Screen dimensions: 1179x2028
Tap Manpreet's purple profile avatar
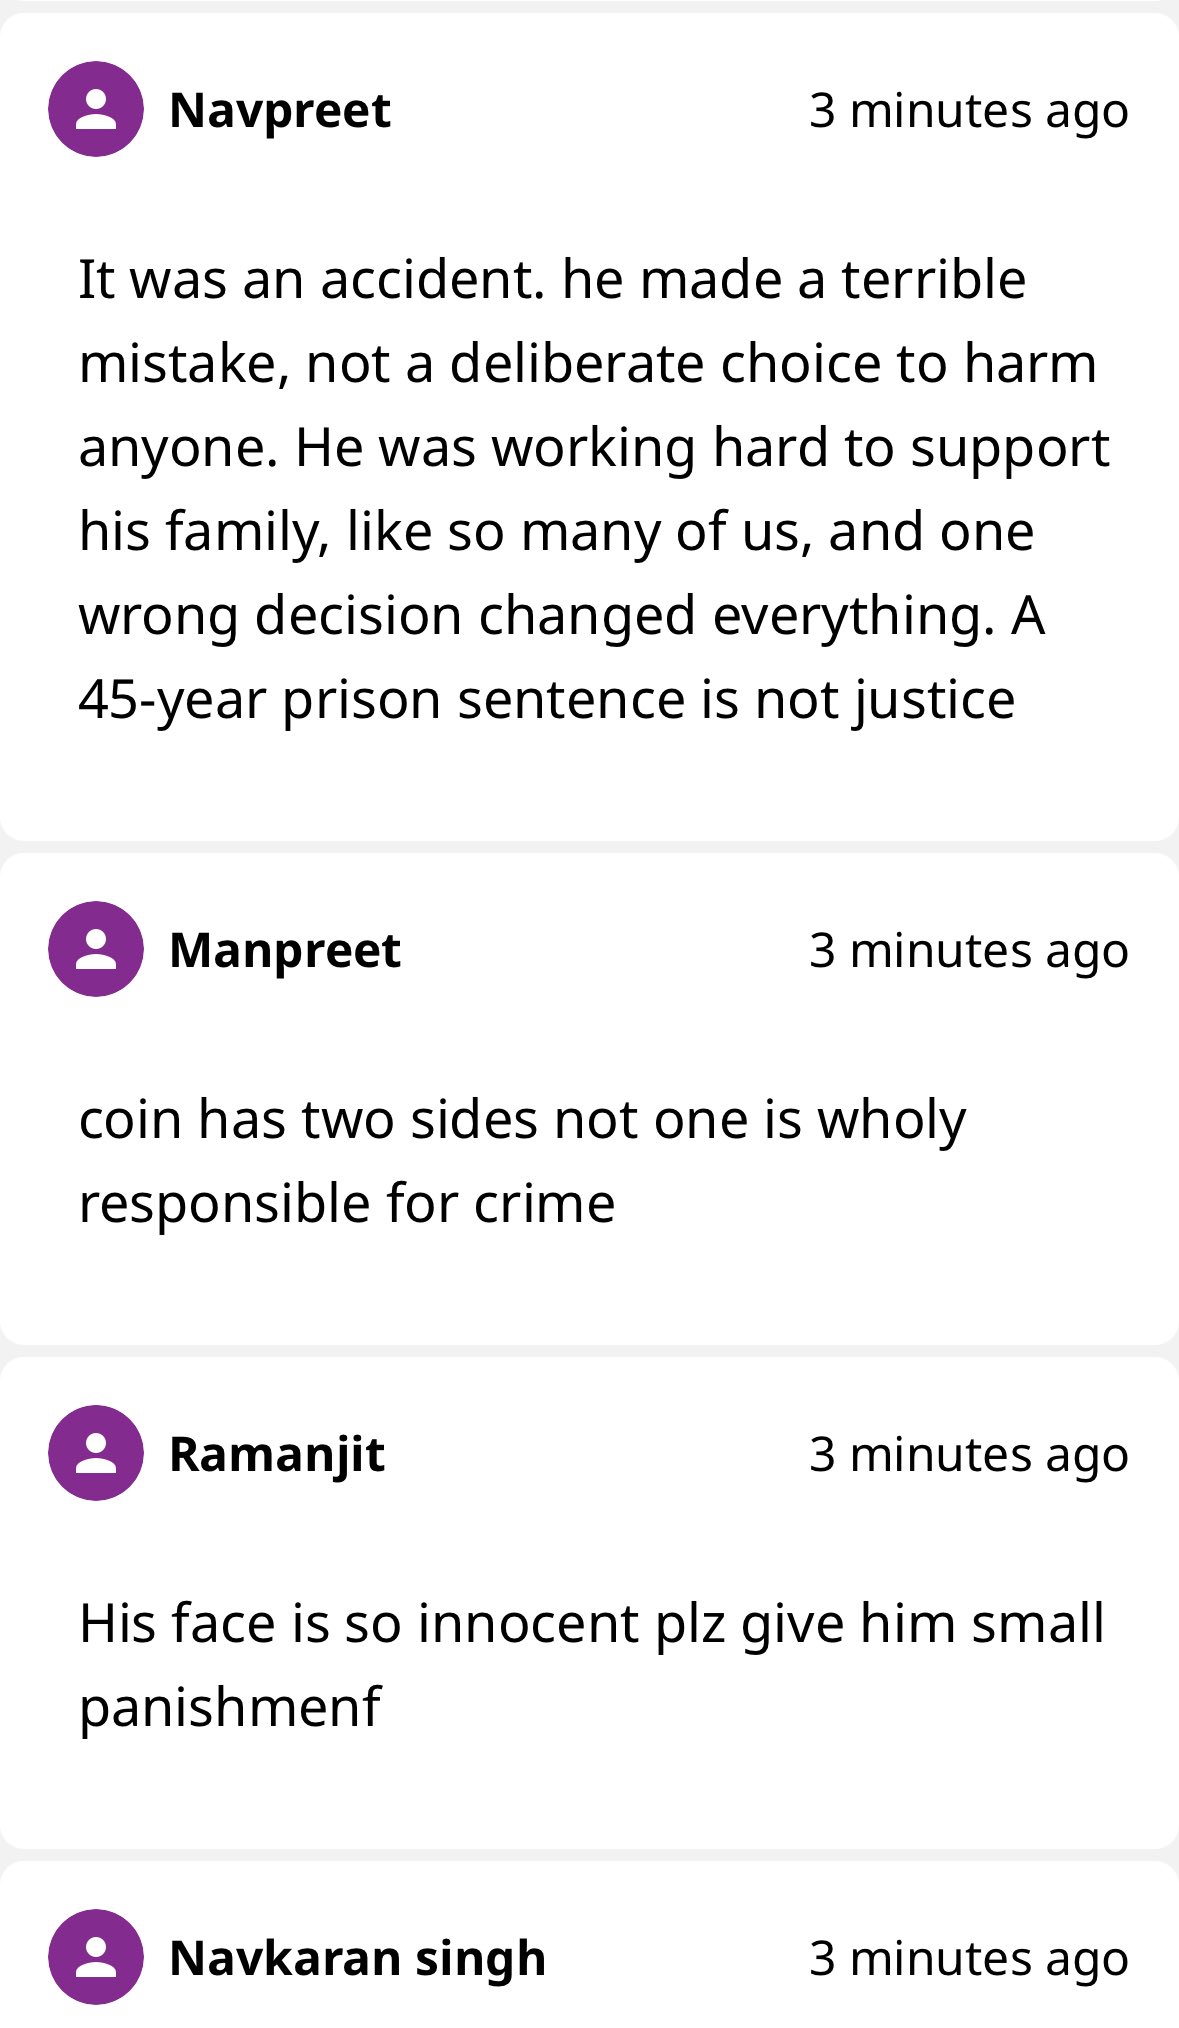point(96,949)
